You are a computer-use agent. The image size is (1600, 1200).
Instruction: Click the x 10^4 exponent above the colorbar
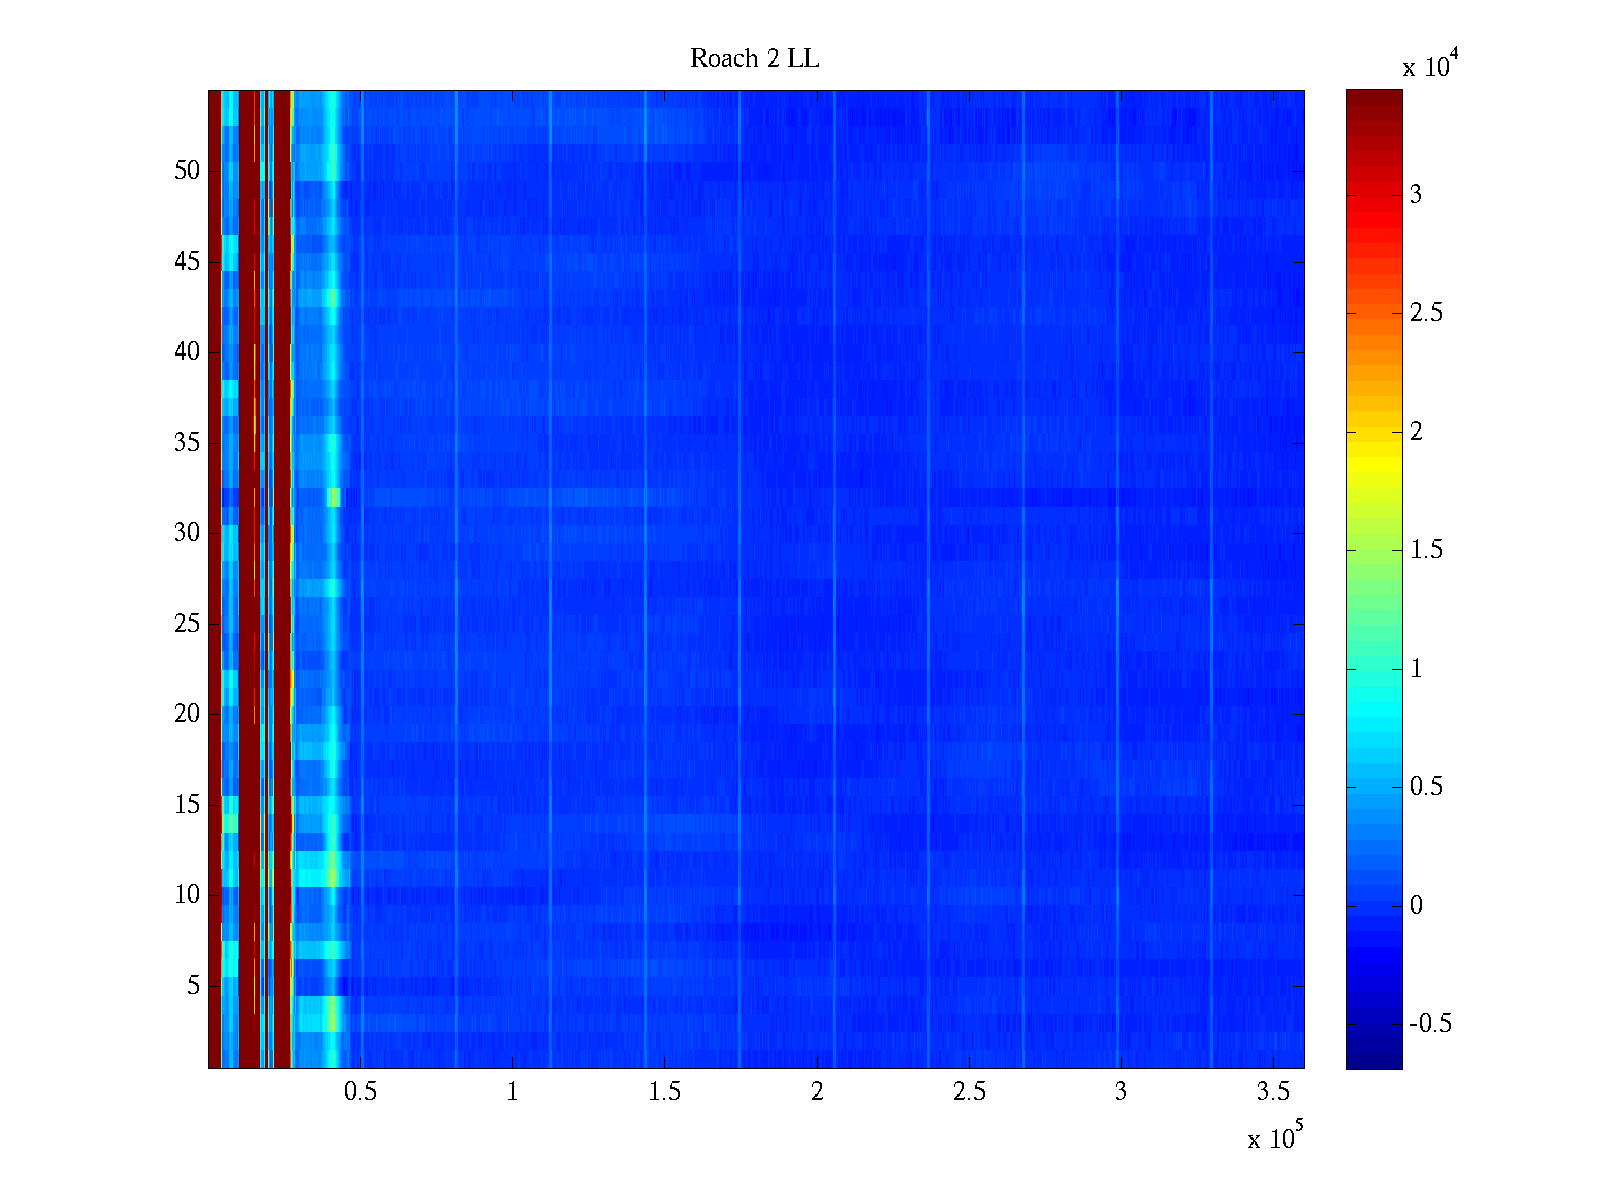tap(1425, 66)
